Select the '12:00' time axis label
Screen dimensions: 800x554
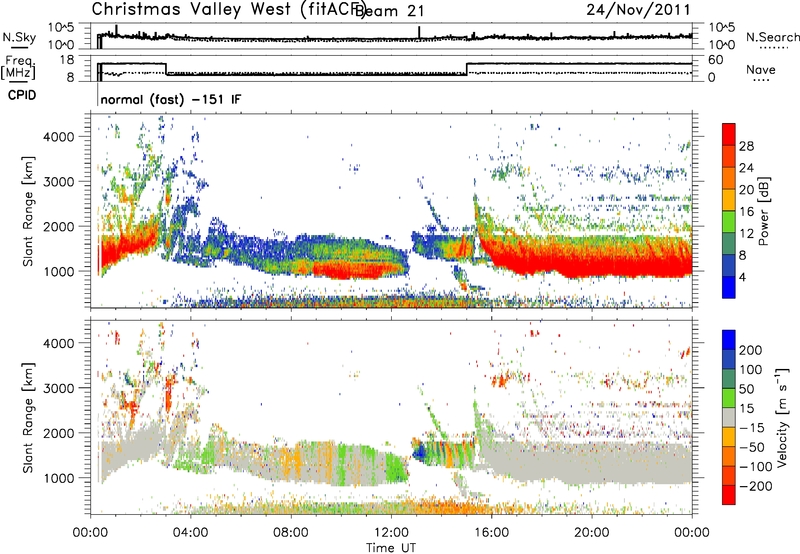pyautogui.click(x=391, y=533)
